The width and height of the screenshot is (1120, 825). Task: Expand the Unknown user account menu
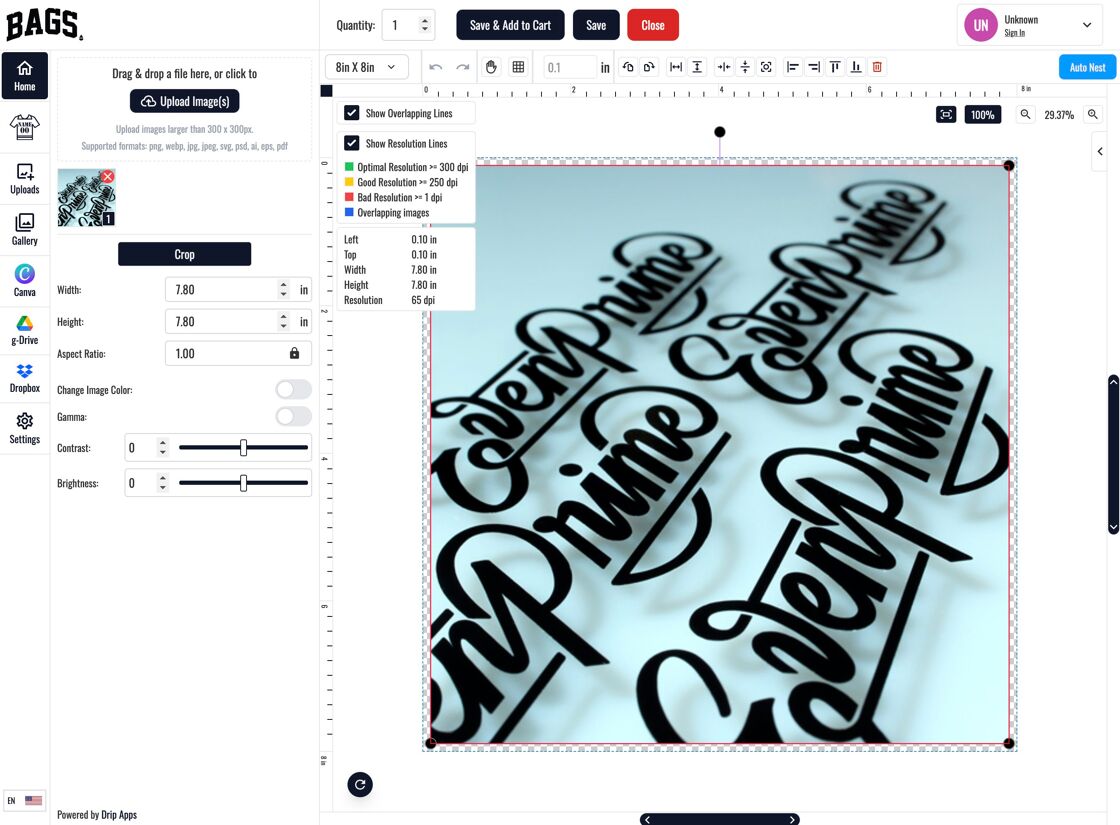coord(1028,25)
